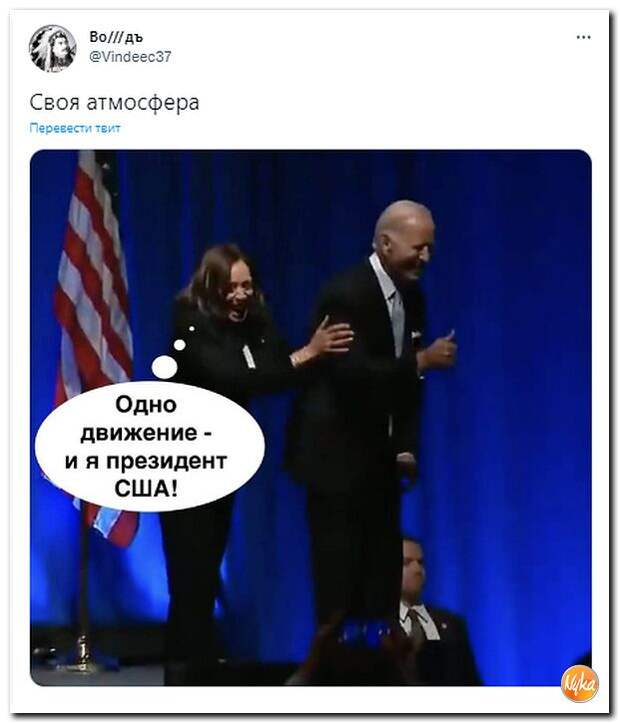Open the attached photo on the blue curtain
This screenshot has height=724, width=620.
coord(311,417)
